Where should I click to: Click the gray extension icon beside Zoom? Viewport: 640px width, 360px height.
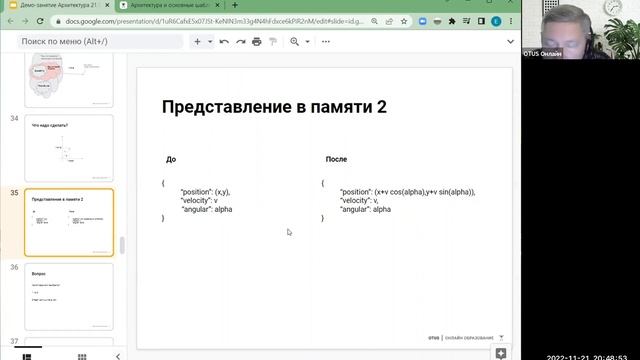(437, 21)
